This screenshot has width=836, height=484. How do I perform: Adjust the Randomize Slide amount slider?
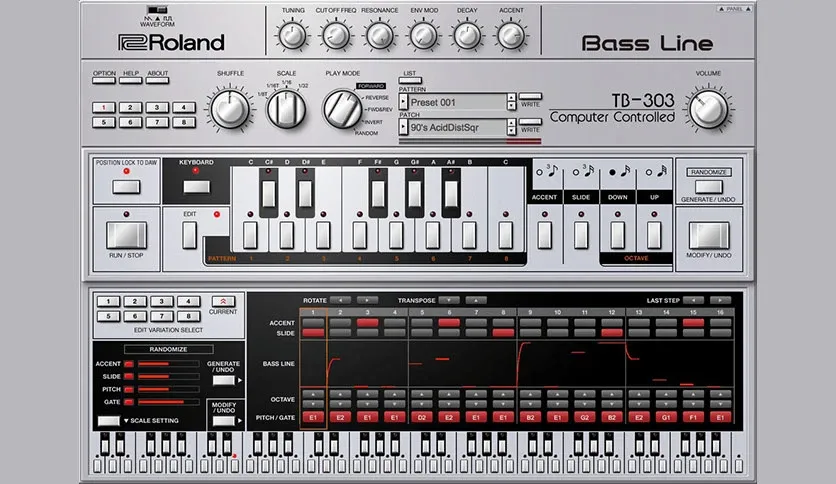click(168, 377)
